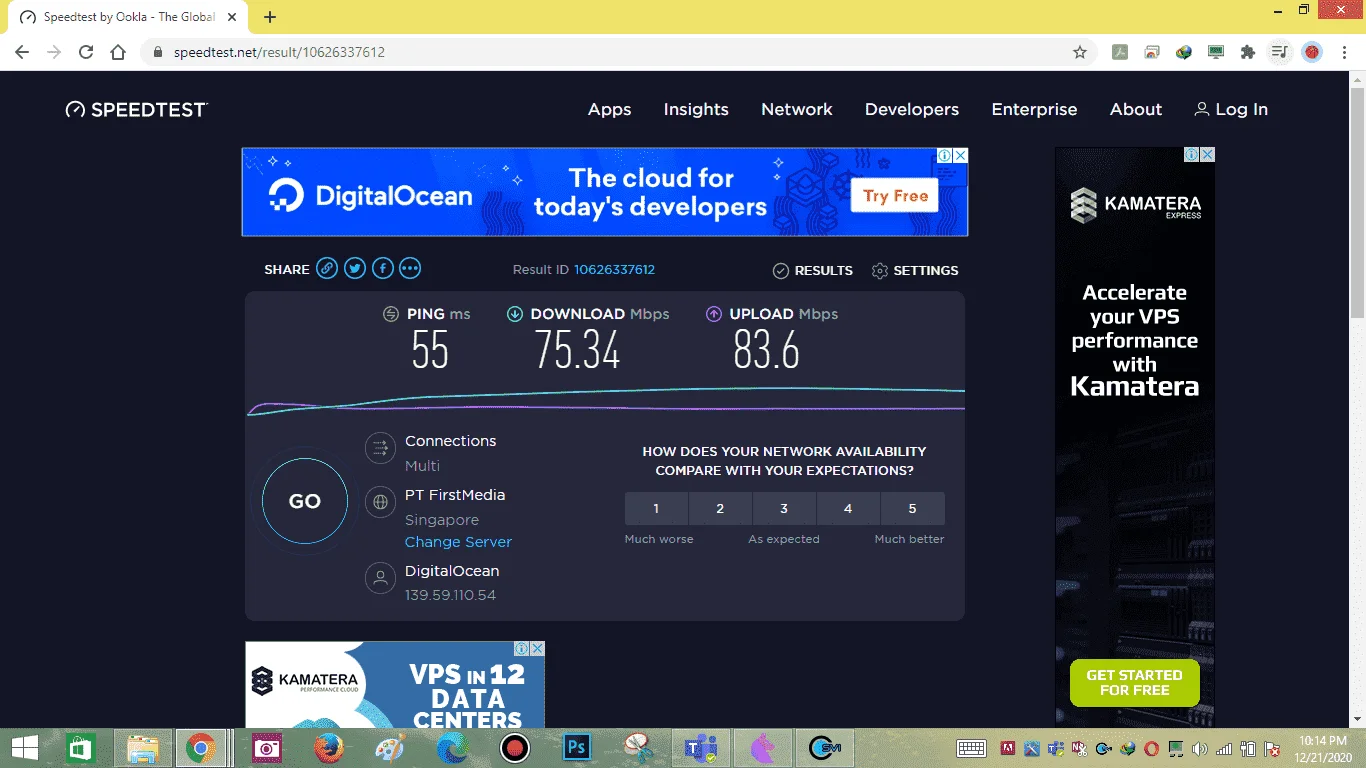Click the taskbar volume speaker icon
The width and height of the screenshot is (1366, 768).
(x=1199, y=749)
